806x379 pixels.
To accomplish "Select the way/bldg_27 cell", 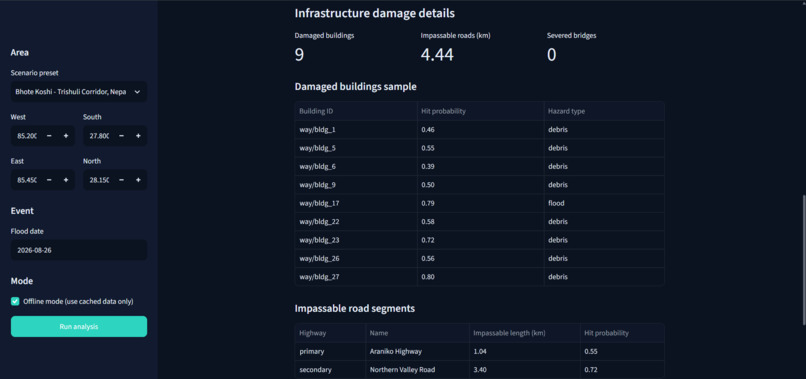I will click(x=356, y=277).
